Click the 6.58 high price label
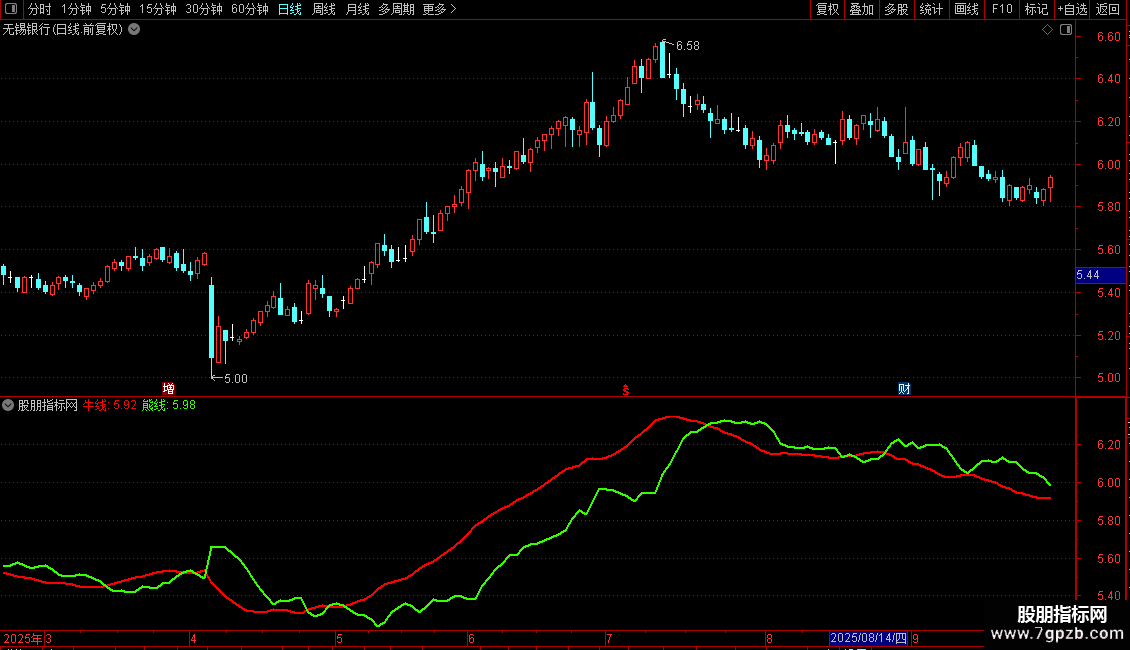The height and width of the screenshot is (650, 1130). coord(688,46)
